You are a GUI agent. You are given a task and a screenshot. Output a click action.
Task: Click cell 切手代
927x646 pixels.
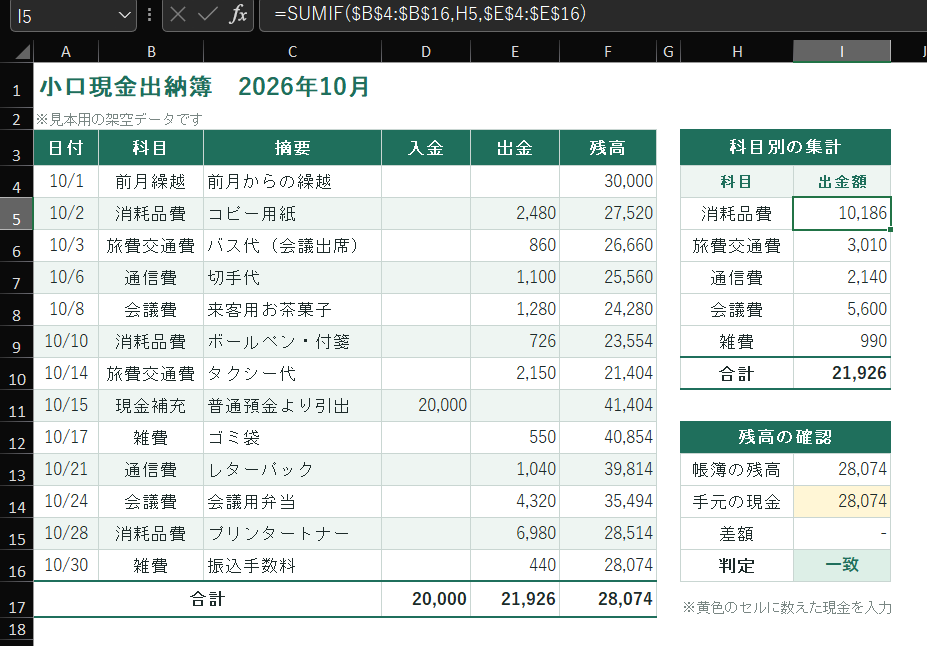[293, 277]
